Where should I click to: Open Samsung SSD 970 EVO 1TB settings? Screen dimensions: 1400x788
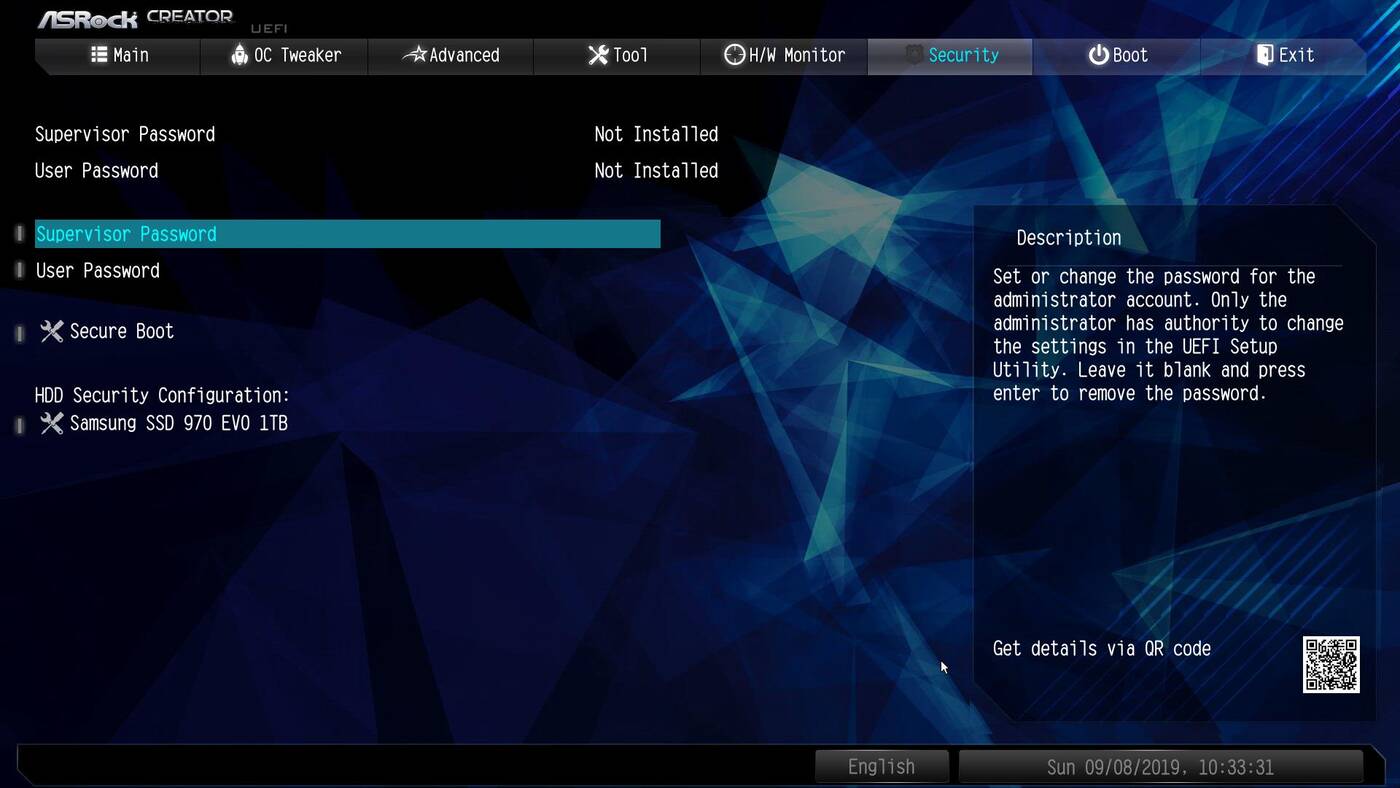pos(178,423)
